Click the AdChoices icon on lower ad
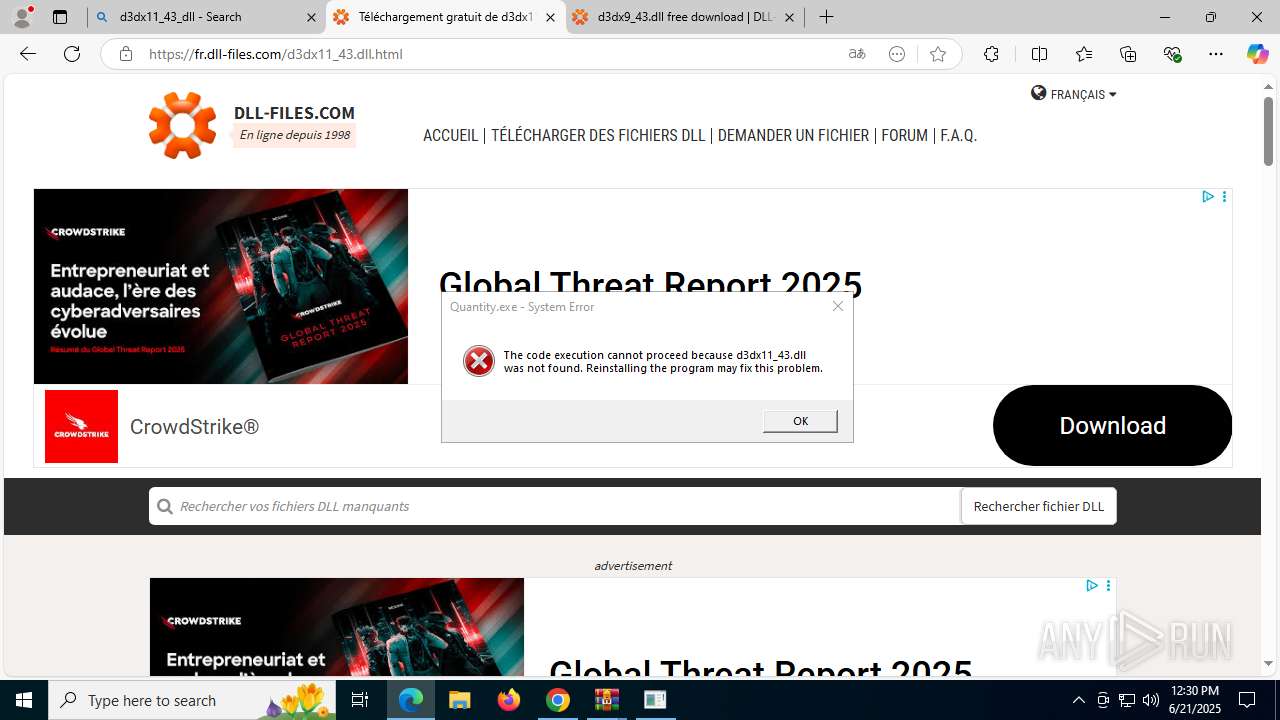Viewport: 1280px width, 720px height. coord(1092,586)
